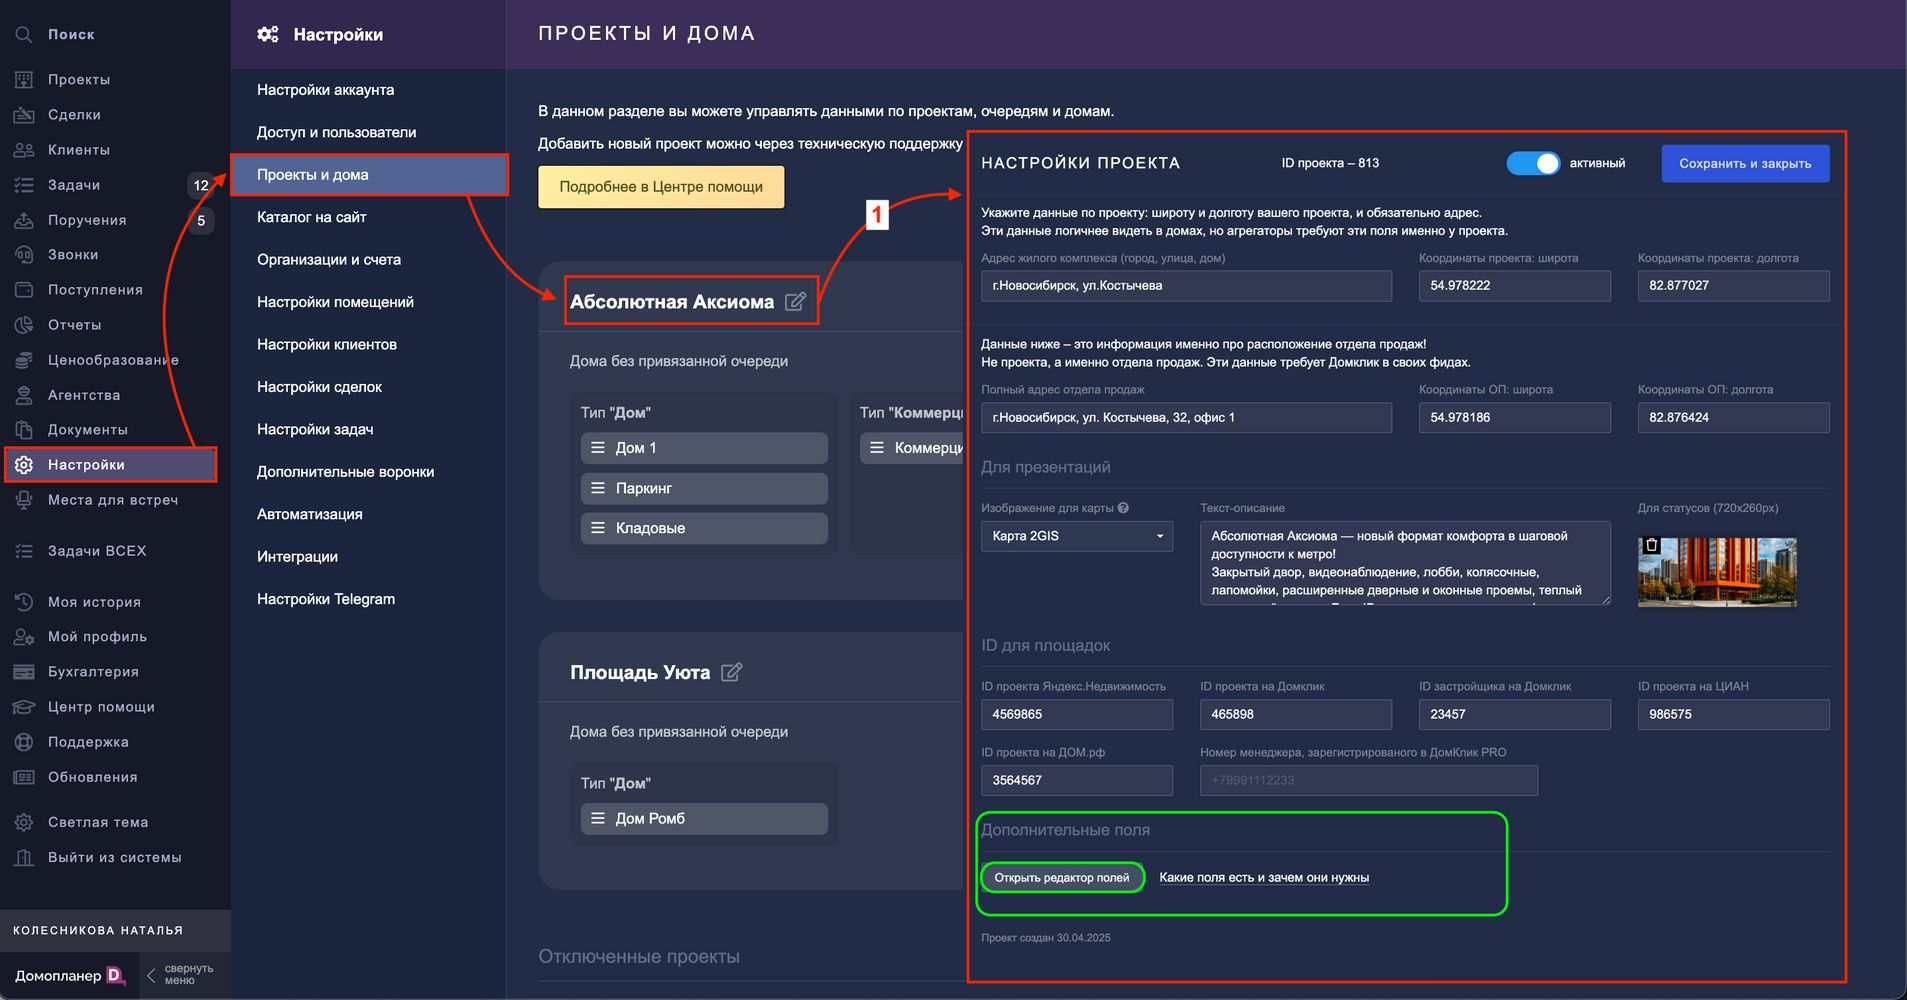
Task: Open Настройки помещений menu item
Action: pos(335,302)
